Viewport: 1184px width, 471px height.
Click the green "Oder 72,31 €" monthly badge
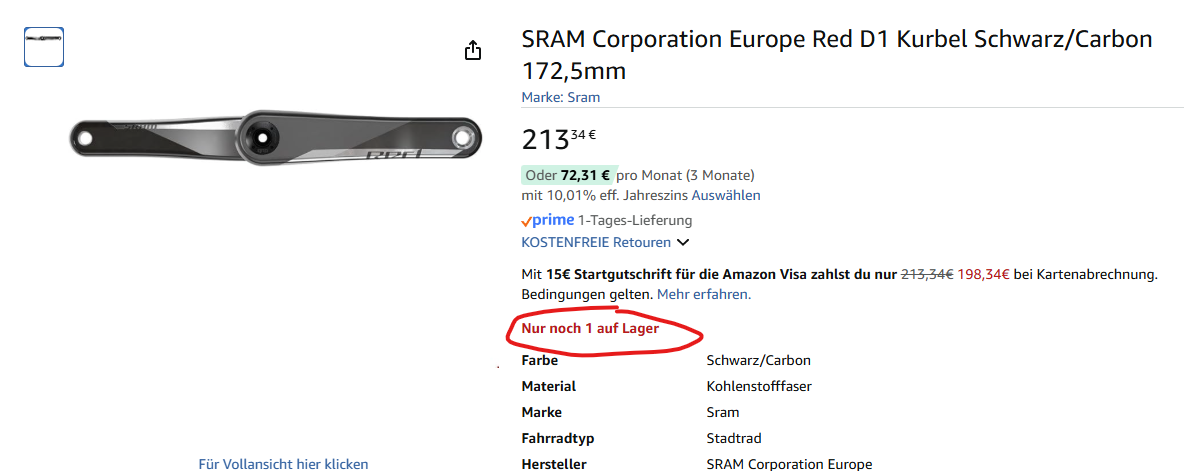(569, 175)
